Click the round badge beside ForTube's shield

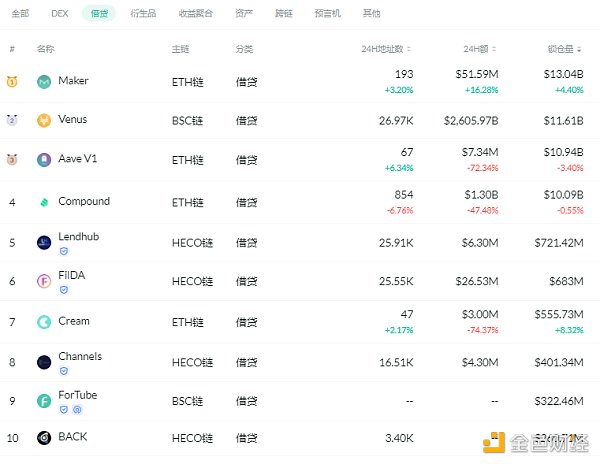click(77, 410)
